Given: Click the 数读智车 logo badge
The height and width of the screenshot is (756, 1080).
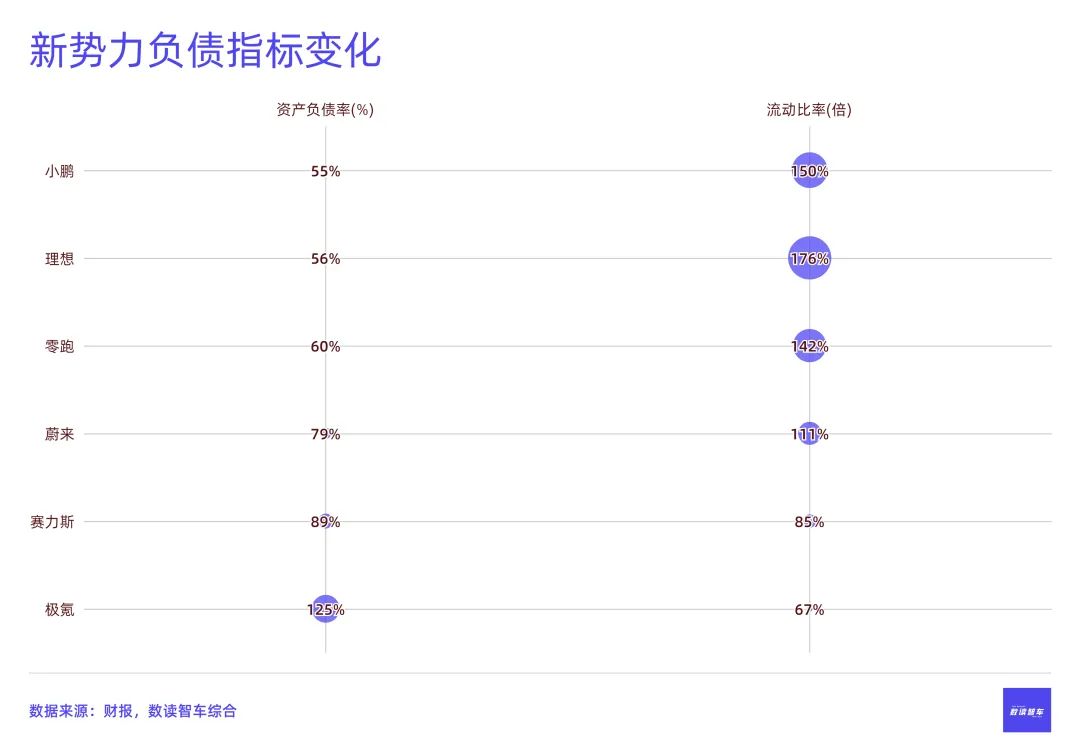Looking at the screenshot, I should click(1026, 710).
